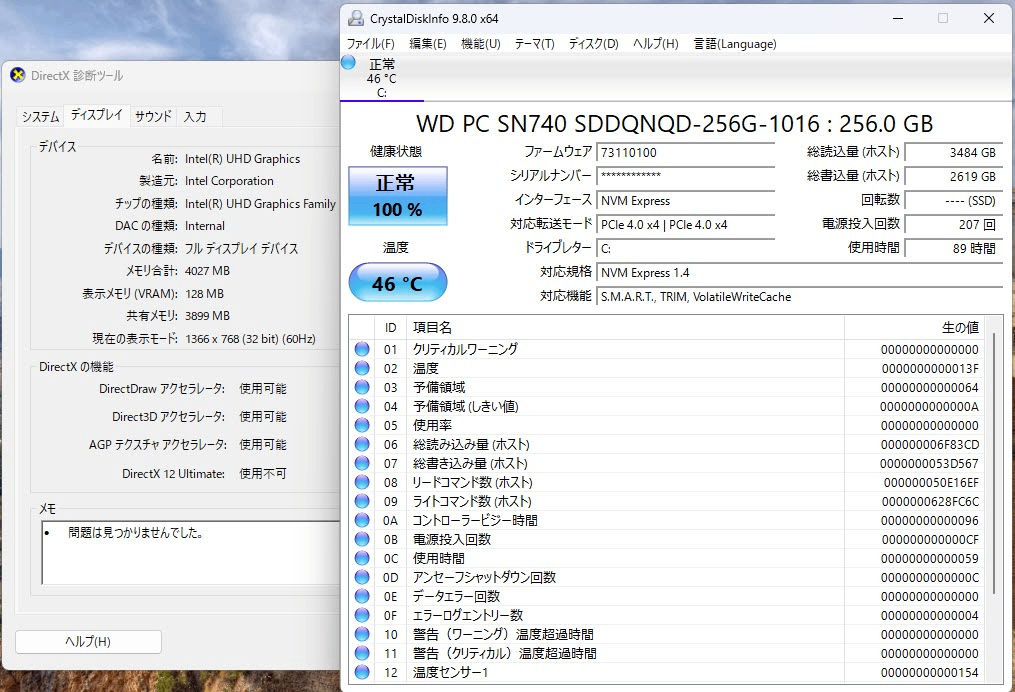1015x692 pixels.
Task: Open the ヘルプ(H) menu in CrystalDiskInfo
Action: pos(656,43)
